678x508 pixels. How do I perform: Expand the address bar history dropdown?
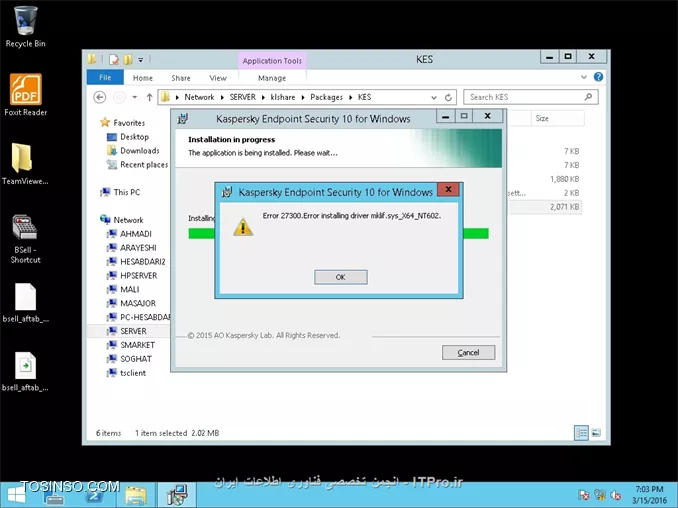click(434, 98)
